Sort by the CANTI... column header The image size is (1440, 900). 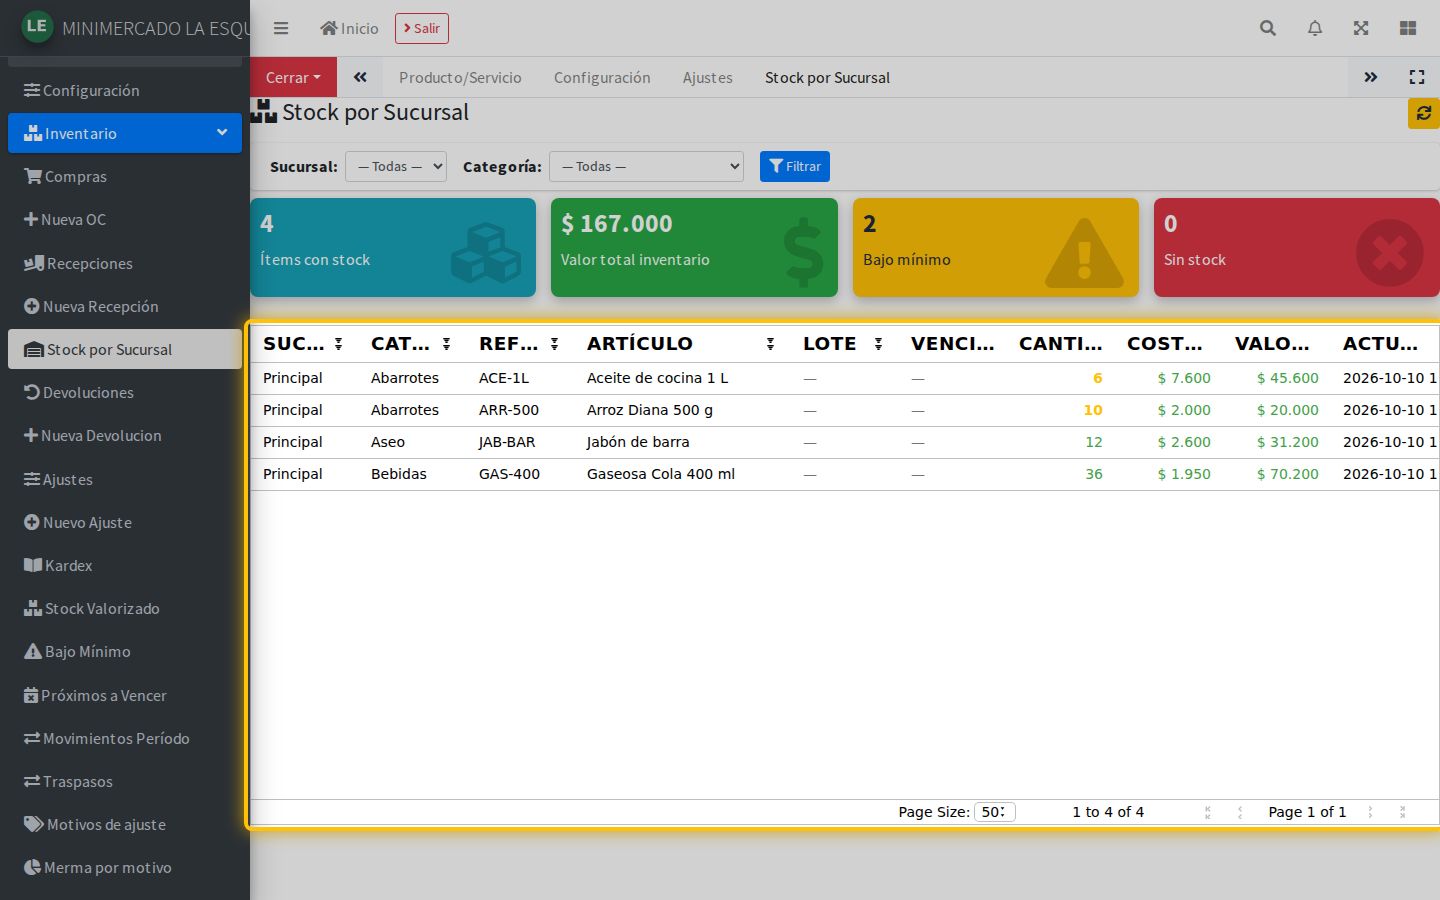(x=1060, y=344)
